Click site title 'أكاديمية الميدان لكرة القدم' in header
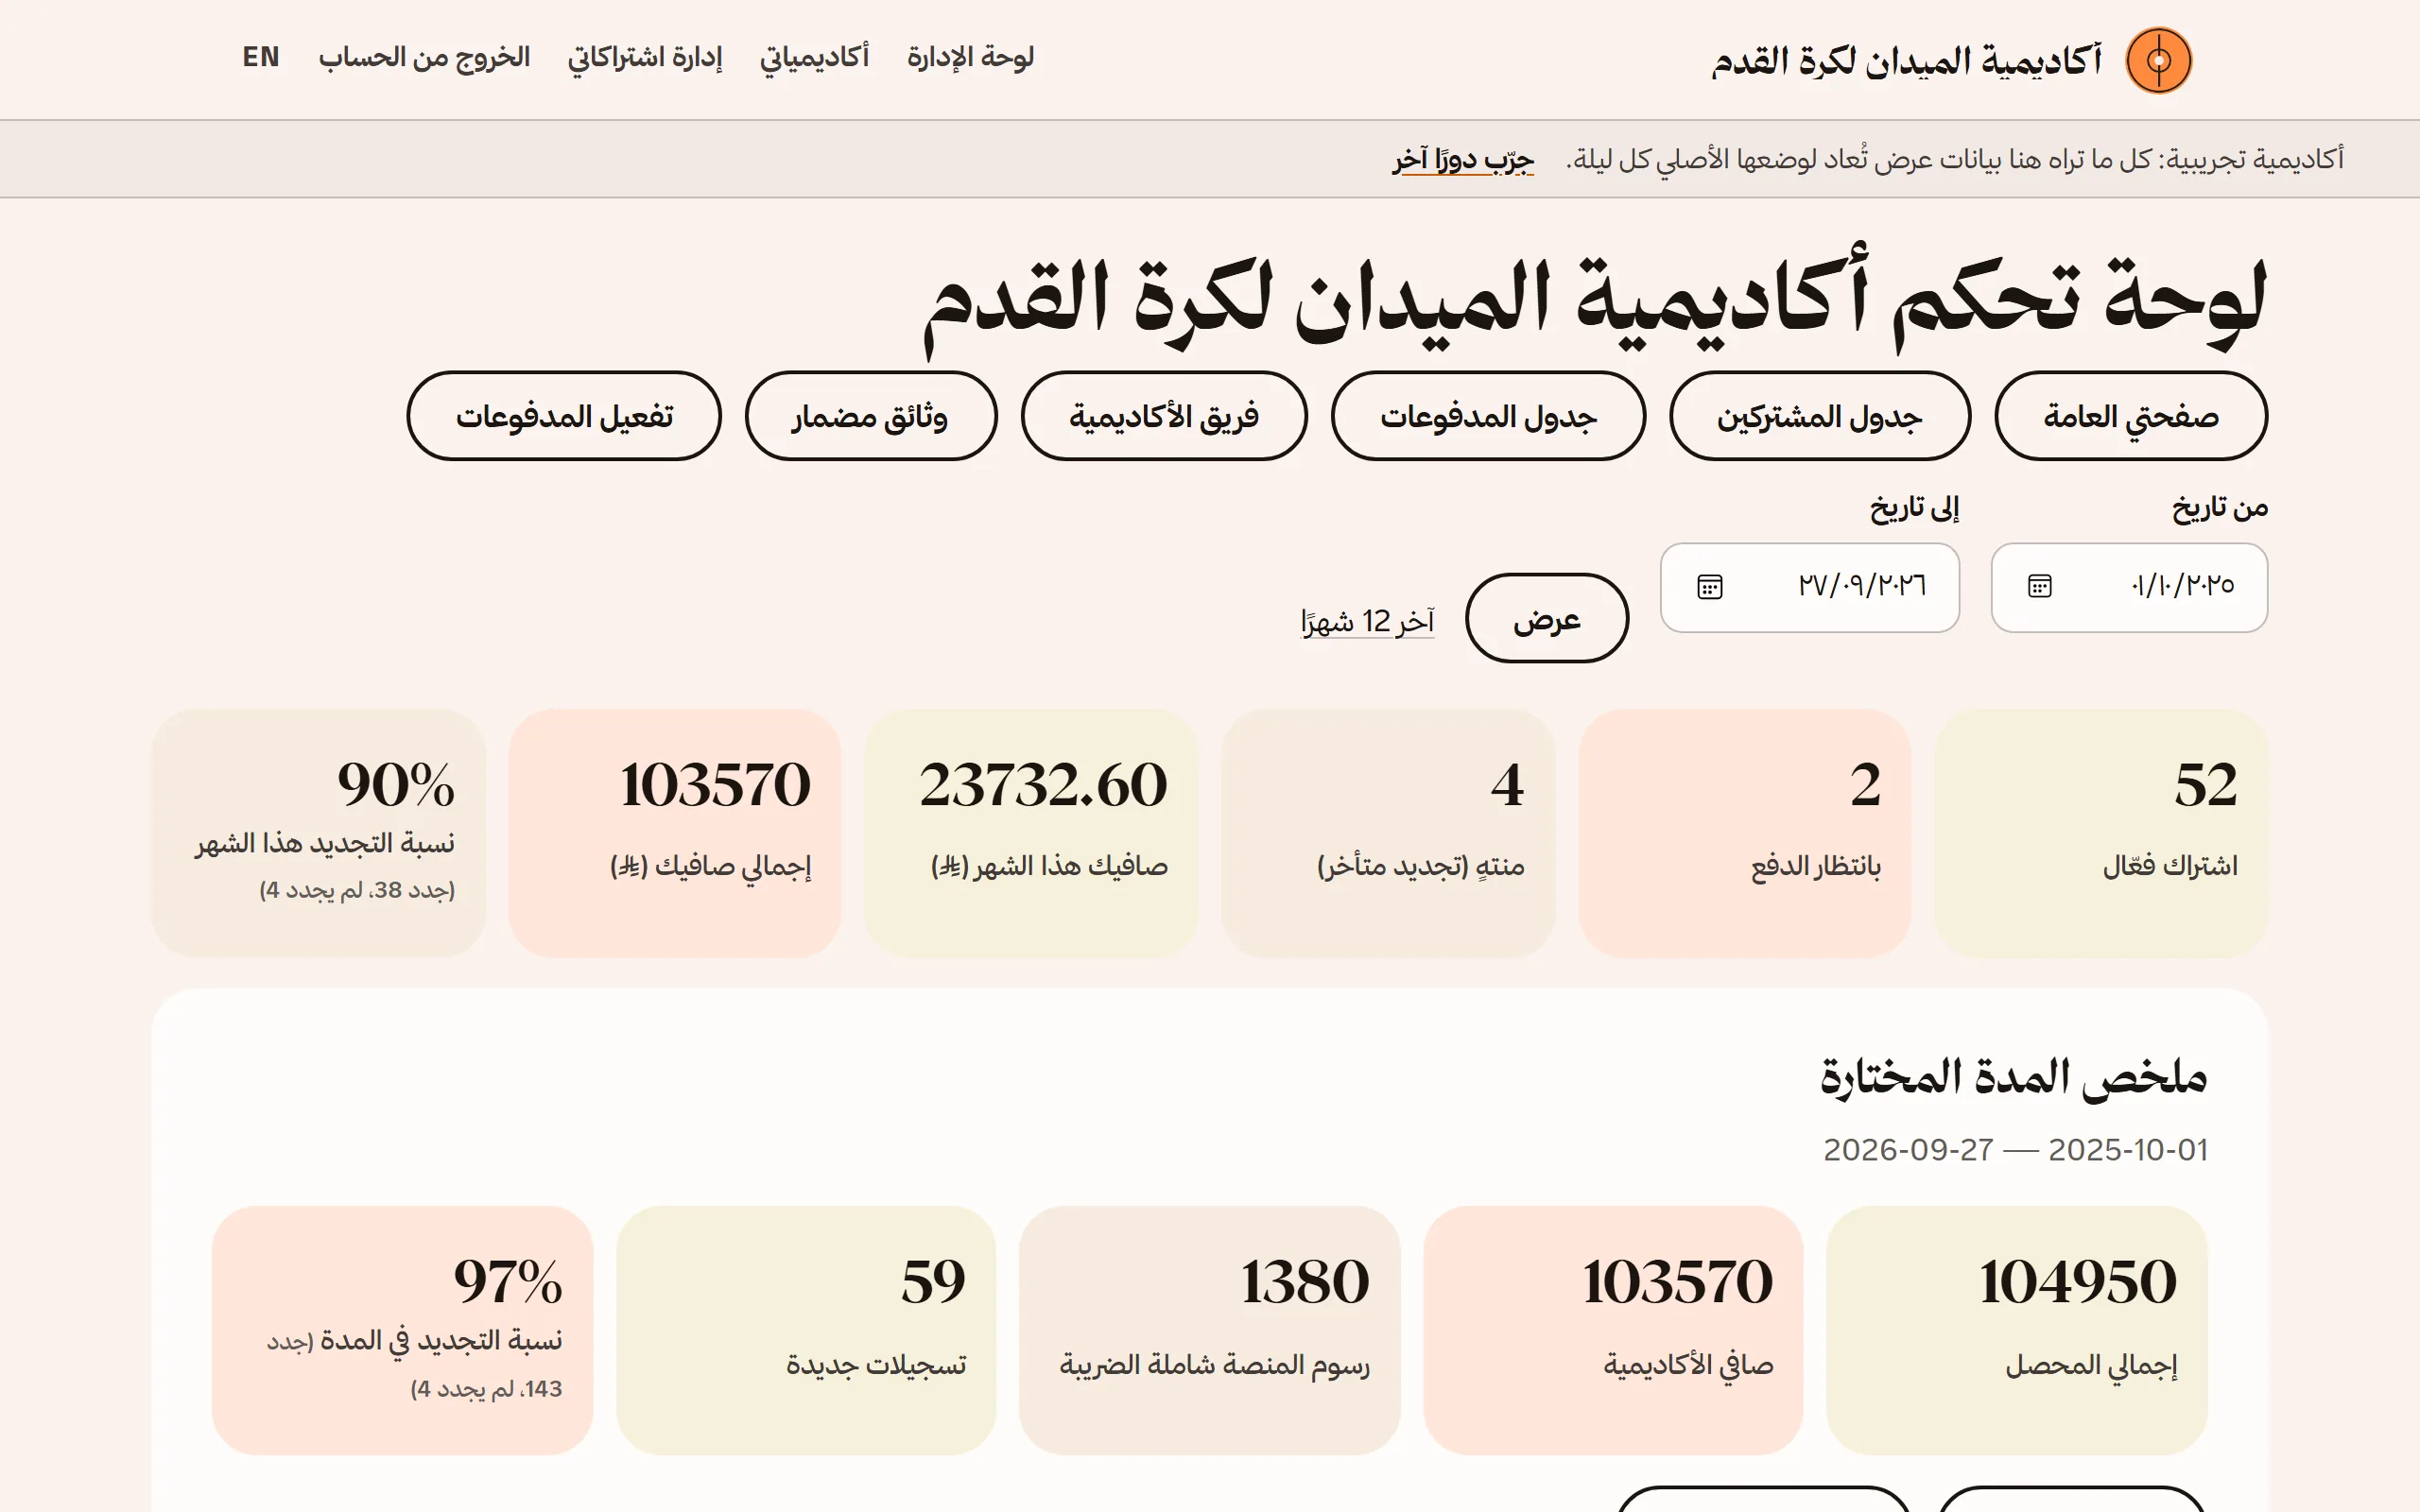This screenshot has width=2420, height=1512. click(x=1906, y=61)
